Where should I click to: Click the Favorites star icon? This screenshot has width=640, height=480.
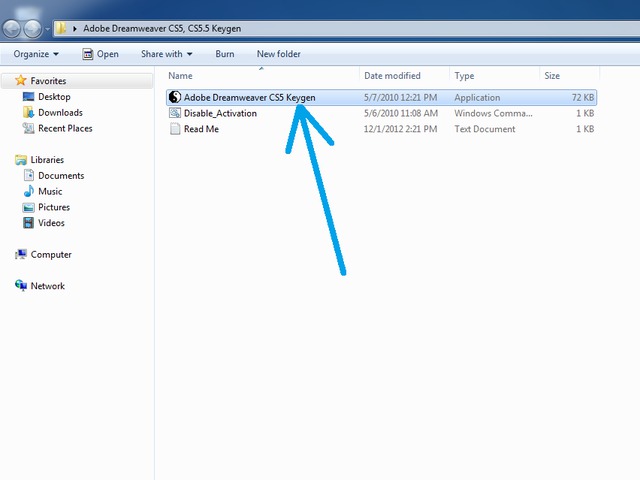(21, 80)
